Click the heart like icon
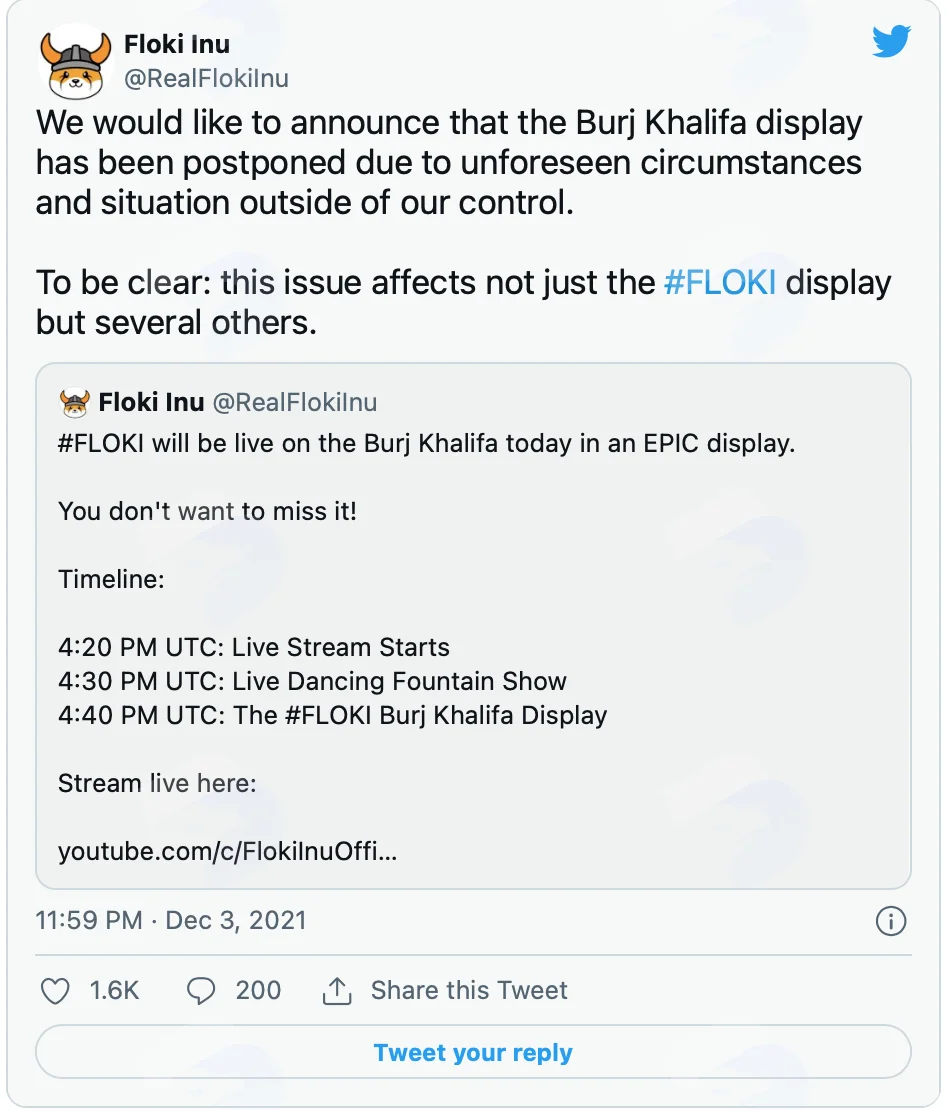The image size is (950, 1110). pos(55,990)
